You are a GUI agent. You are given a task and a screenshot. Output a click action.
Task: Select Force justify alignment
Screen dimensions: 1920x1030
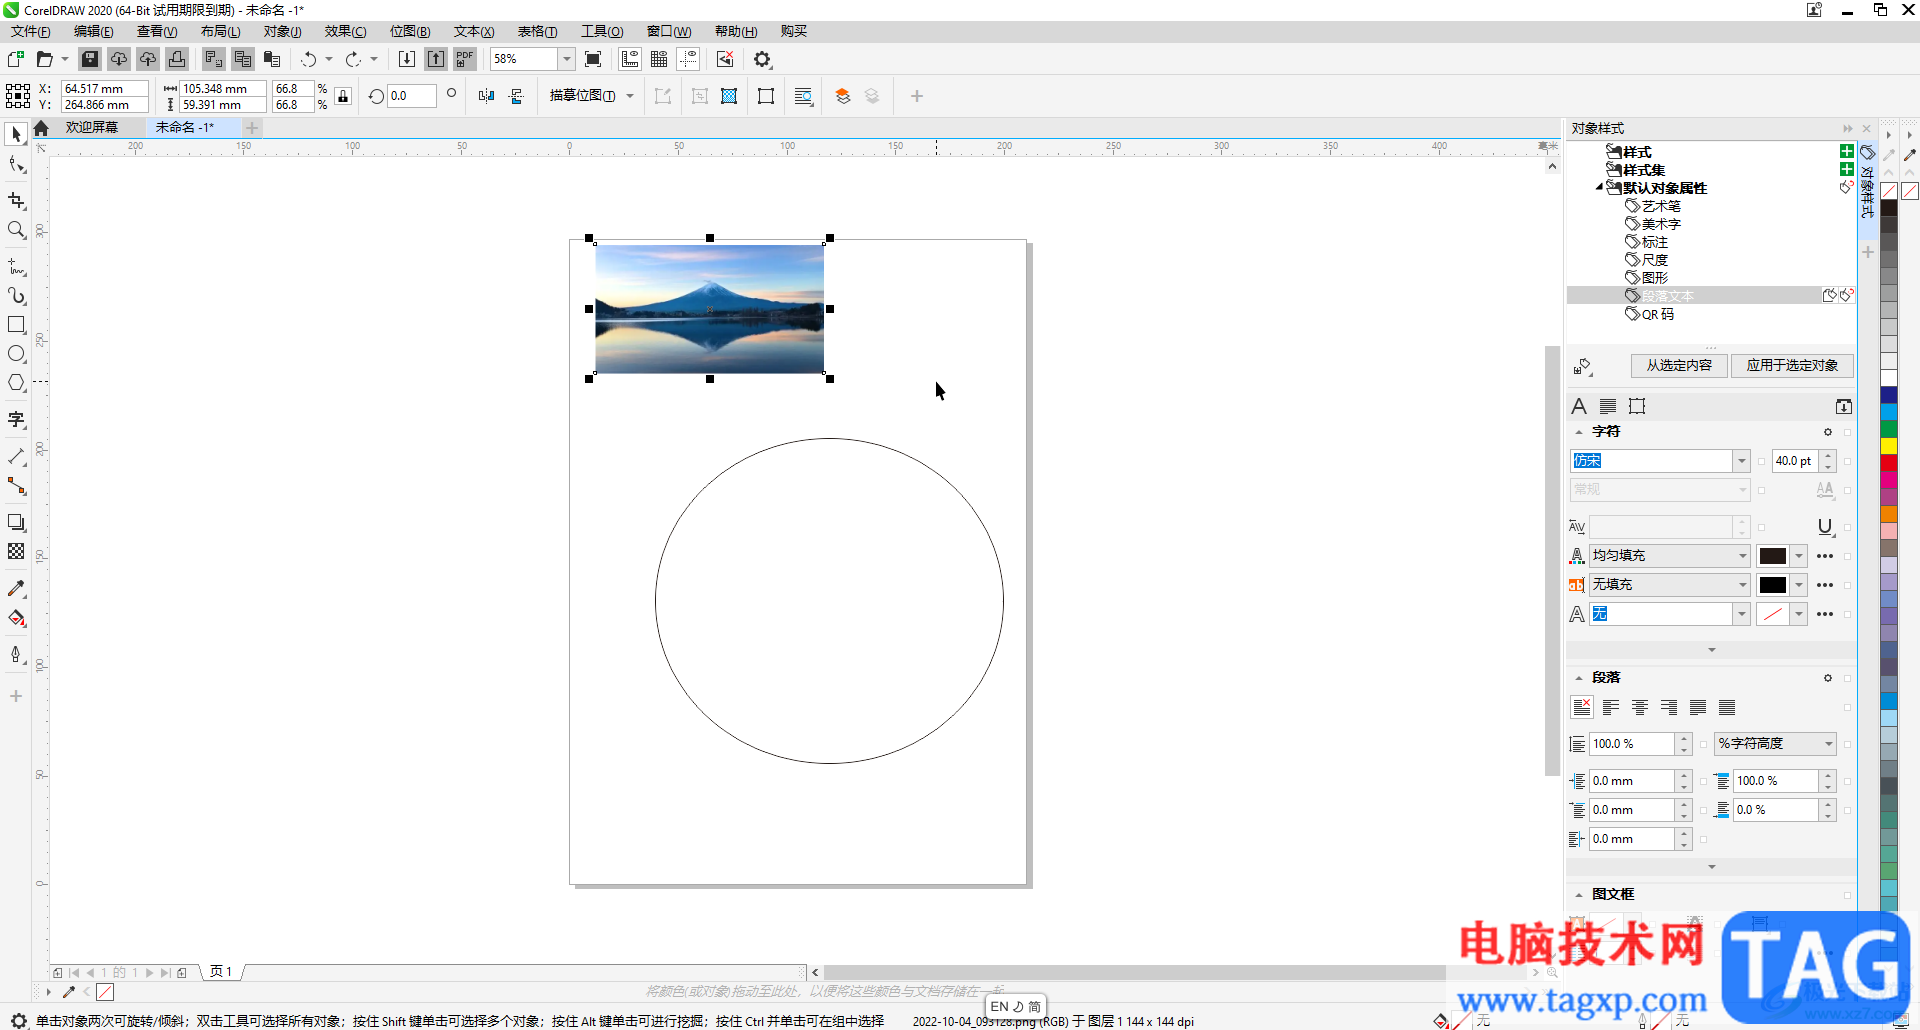click(x=1727, y=708)
